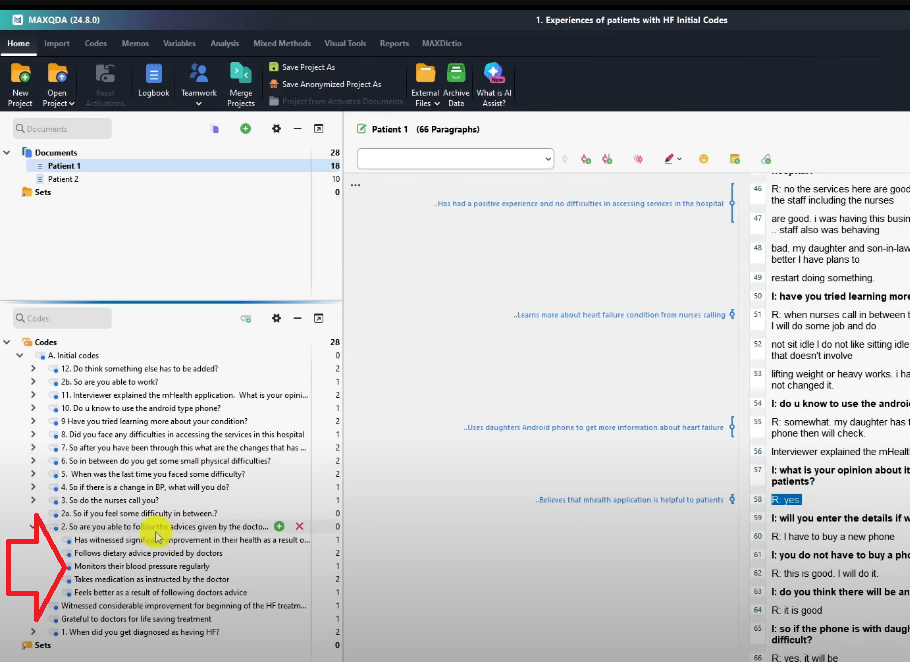The image size is (910, 662).
Task: Open the Teamwork menu
Action: [198, 85]
